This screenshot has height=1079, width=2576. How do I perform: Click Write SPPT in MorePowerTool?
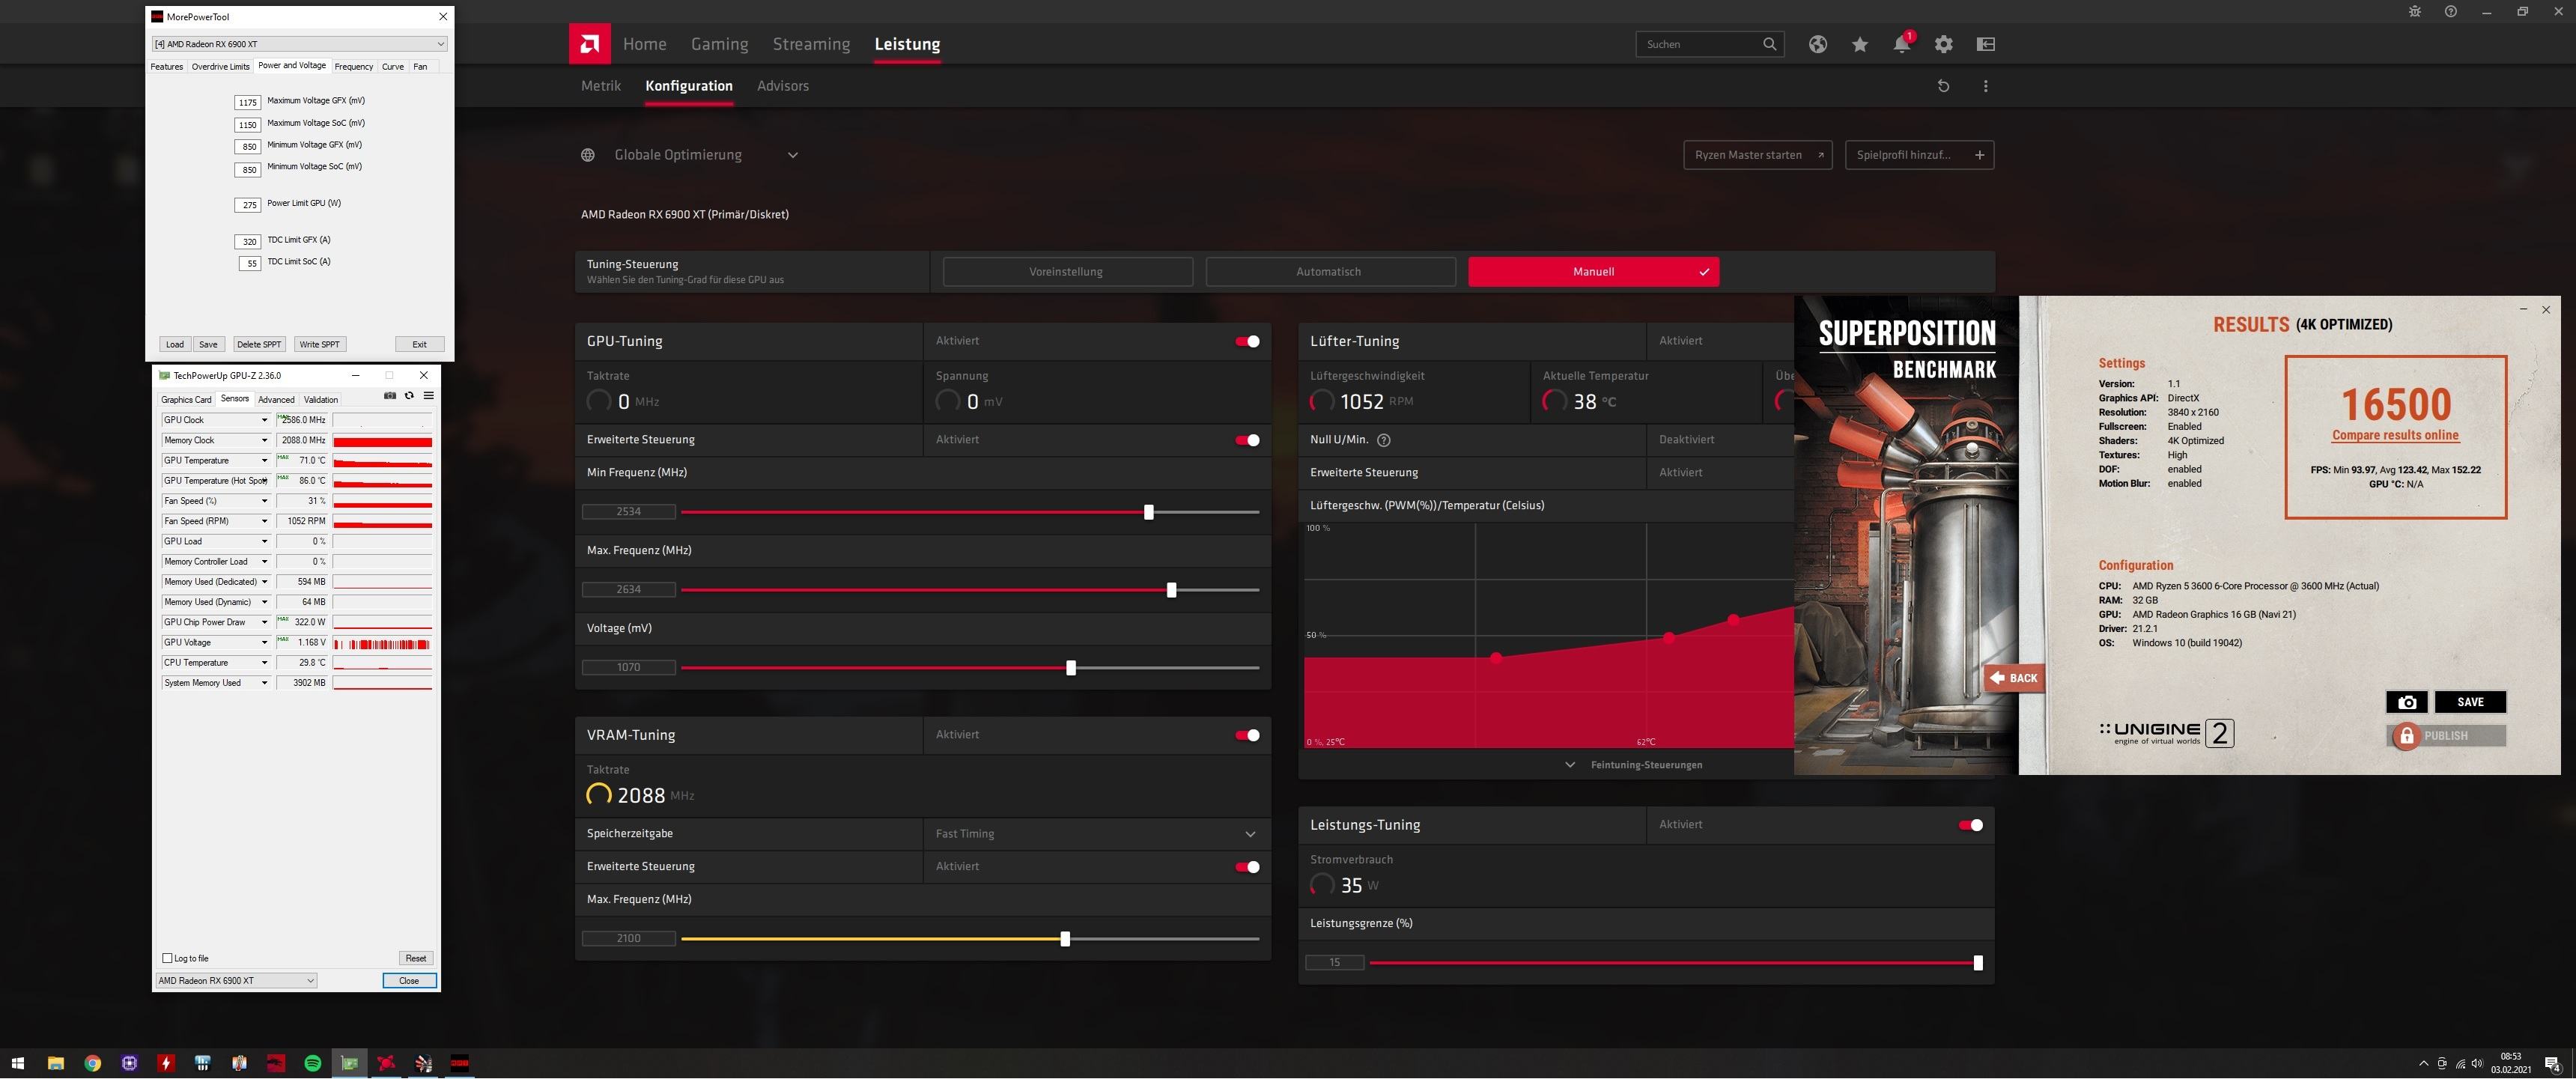(319, 344)
